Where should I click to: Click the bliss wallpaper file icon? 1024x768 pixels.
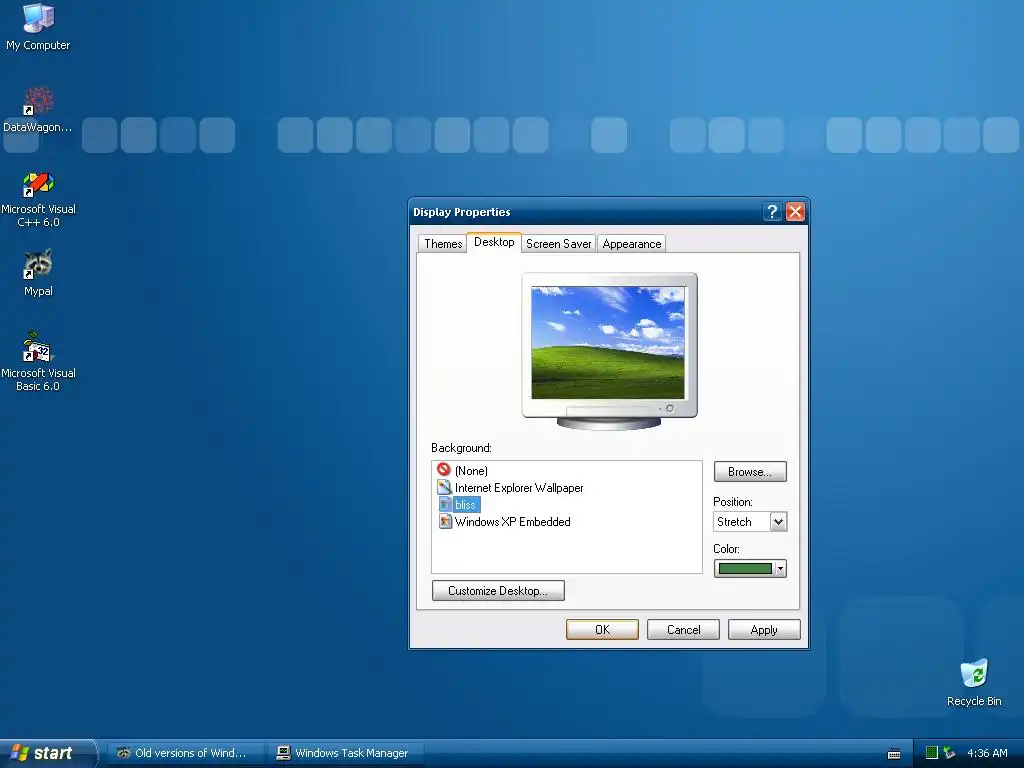point(445,504)
